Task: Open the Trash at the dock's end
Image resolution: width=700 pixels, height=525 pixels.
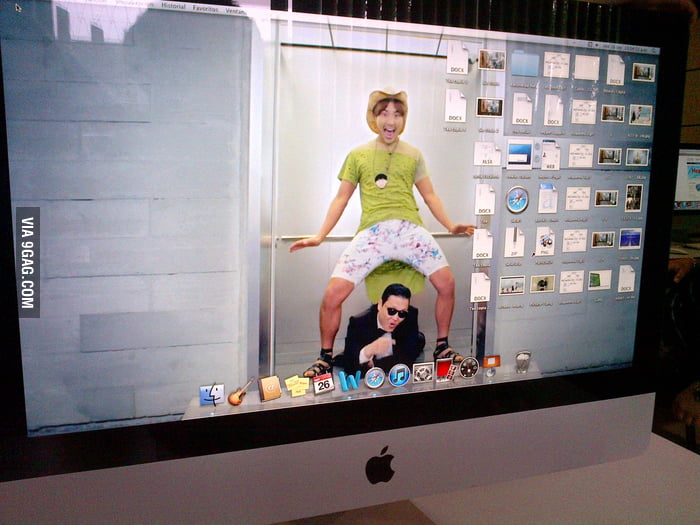Action: coord(522,361)
